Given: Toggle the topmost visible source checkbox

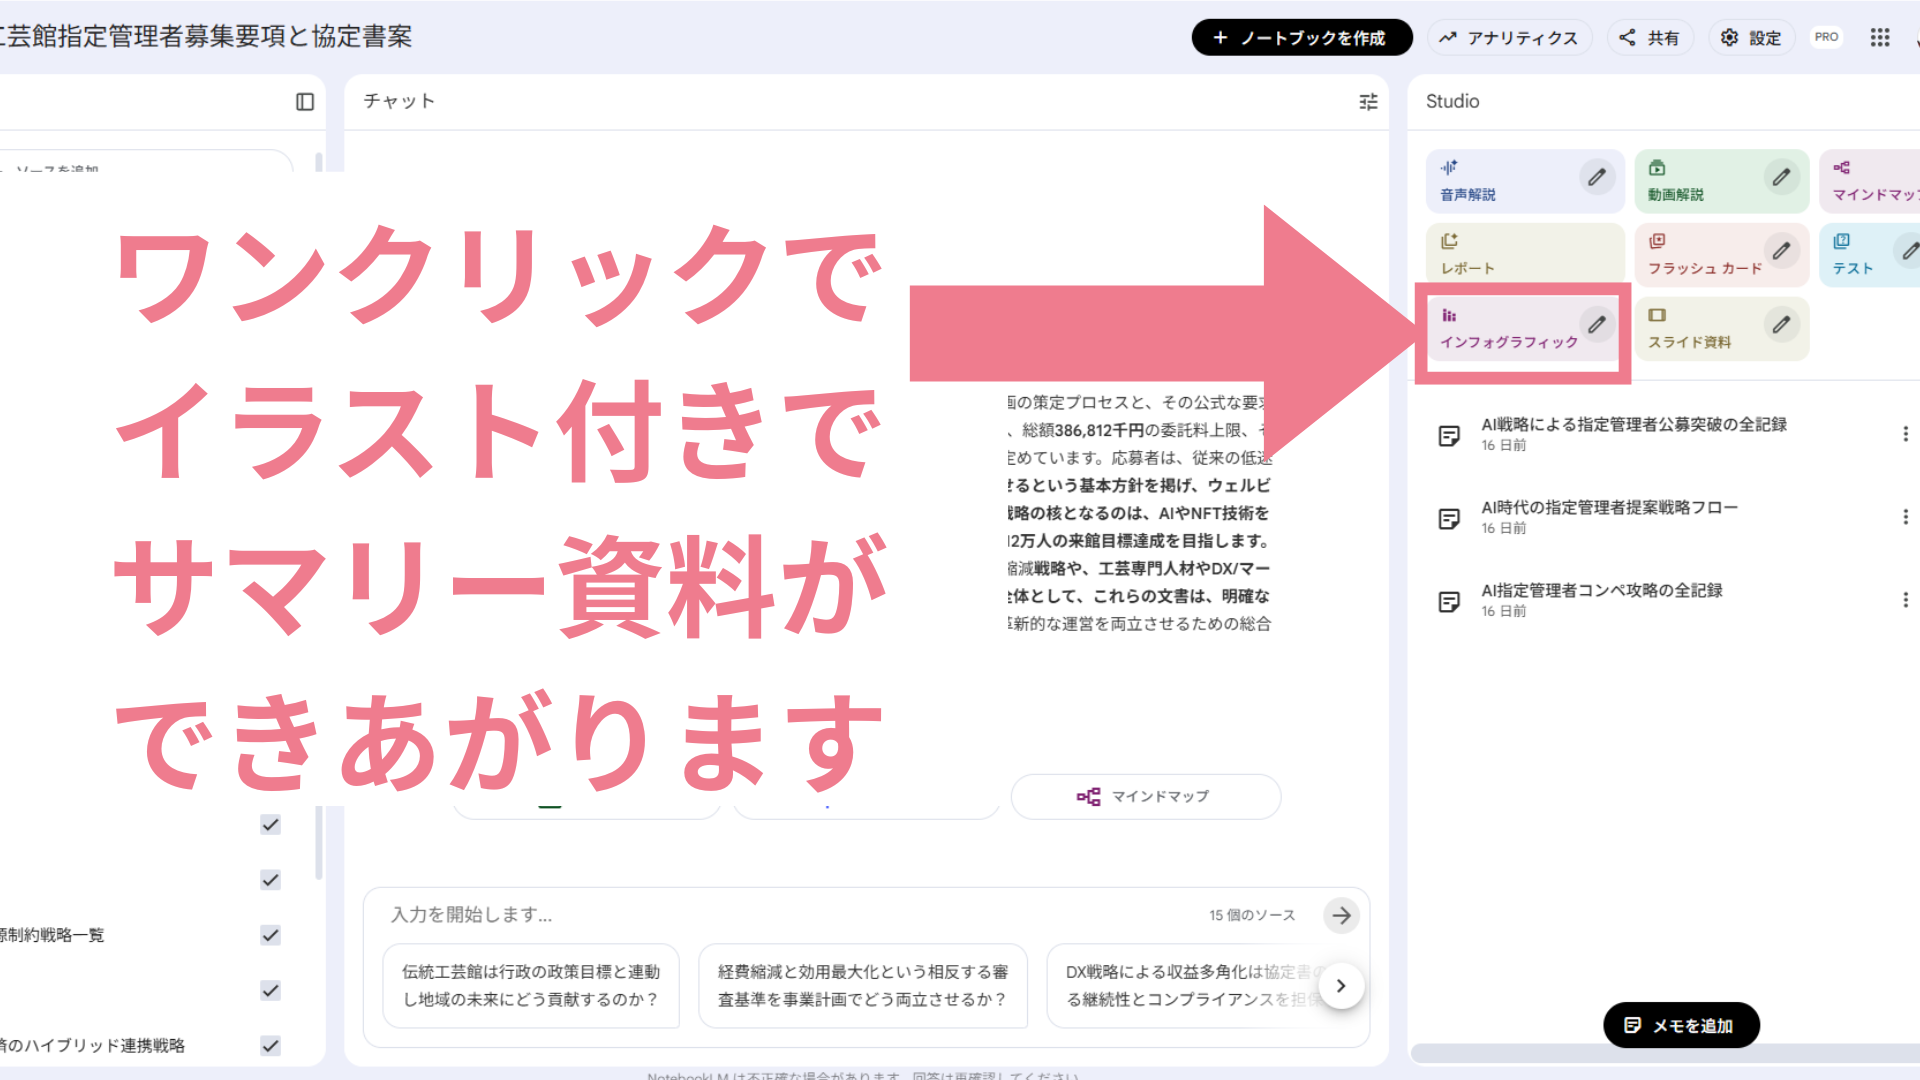Looking at the screenshot, I should click(x=270, y=825).
